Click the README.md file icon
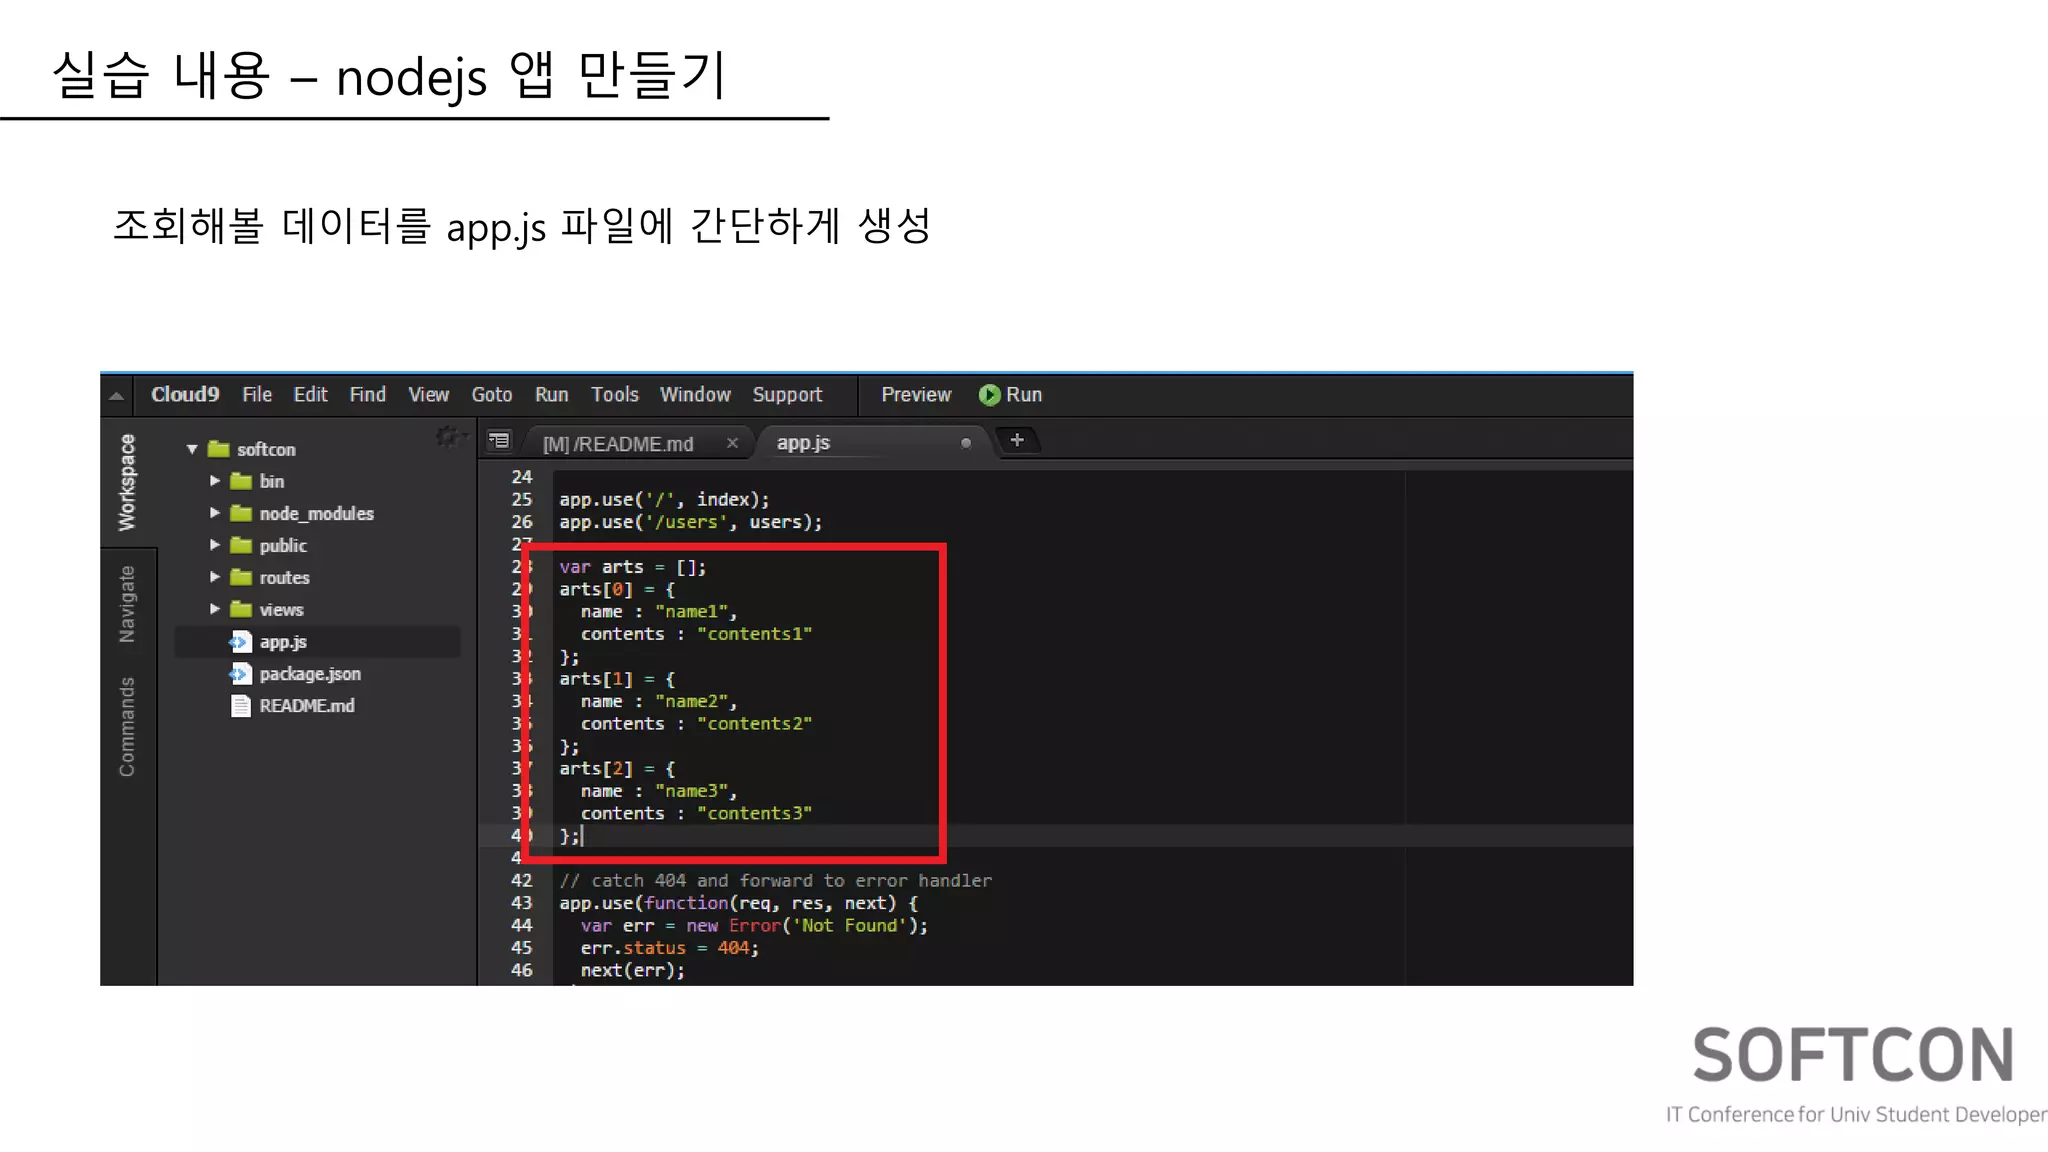The height and width of the screenshot is (1152, 2048). tap(240, 706)
